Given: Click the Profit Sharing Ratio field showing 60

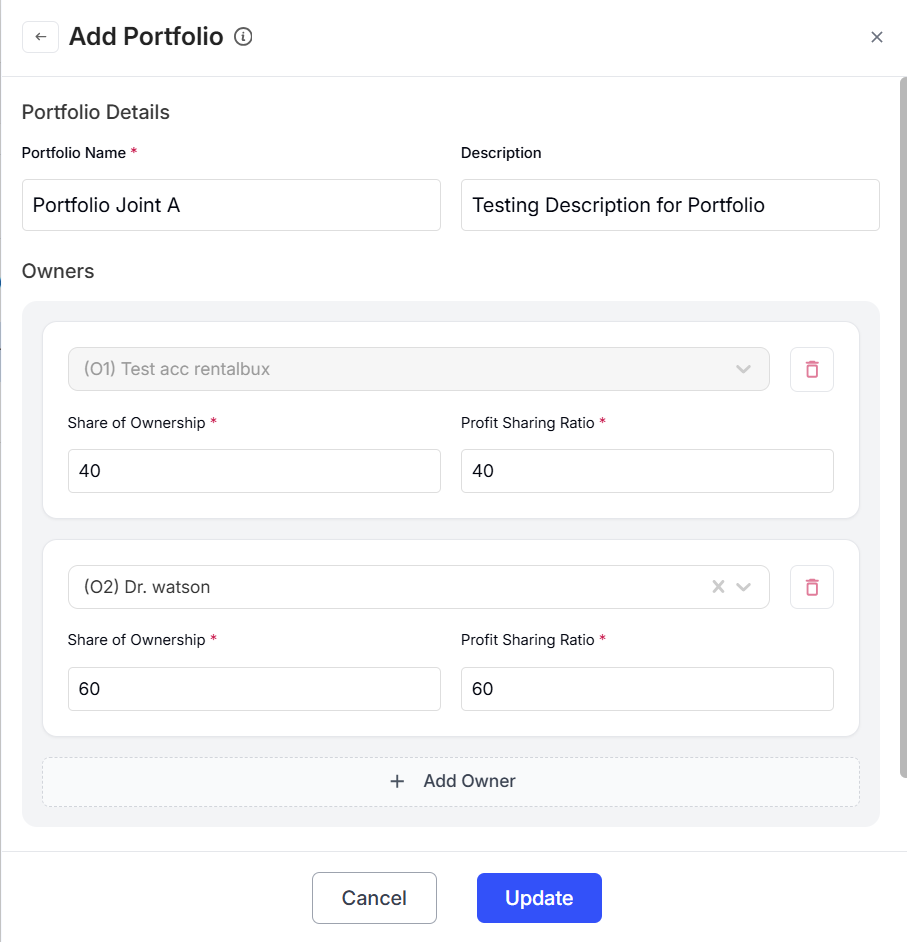Looking at the screenshot, I should (x=646, y=688).
